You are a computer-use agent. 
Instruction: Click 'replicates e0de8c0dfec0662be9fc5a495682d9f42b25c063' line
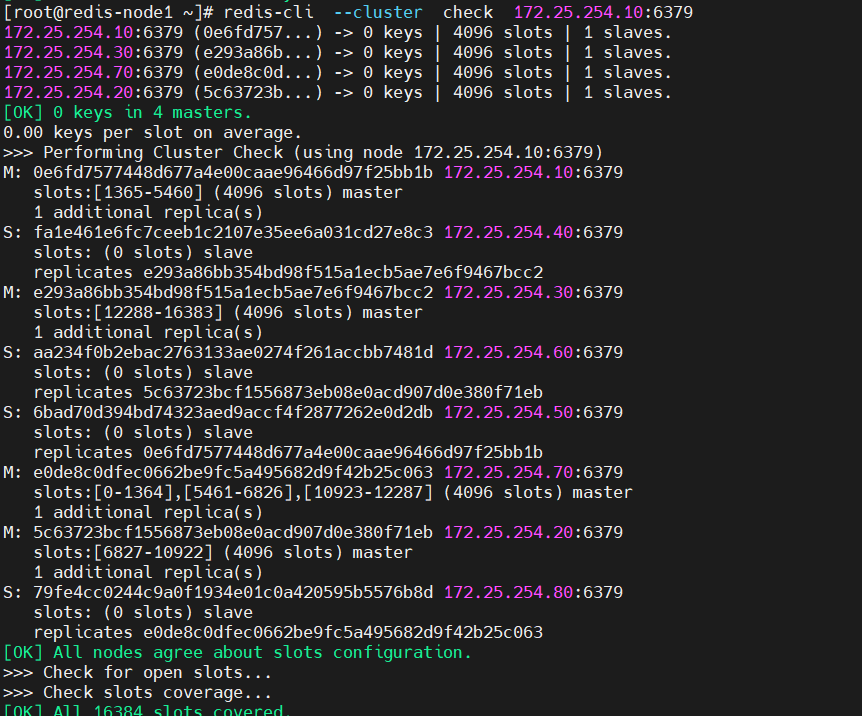point(288,632)
